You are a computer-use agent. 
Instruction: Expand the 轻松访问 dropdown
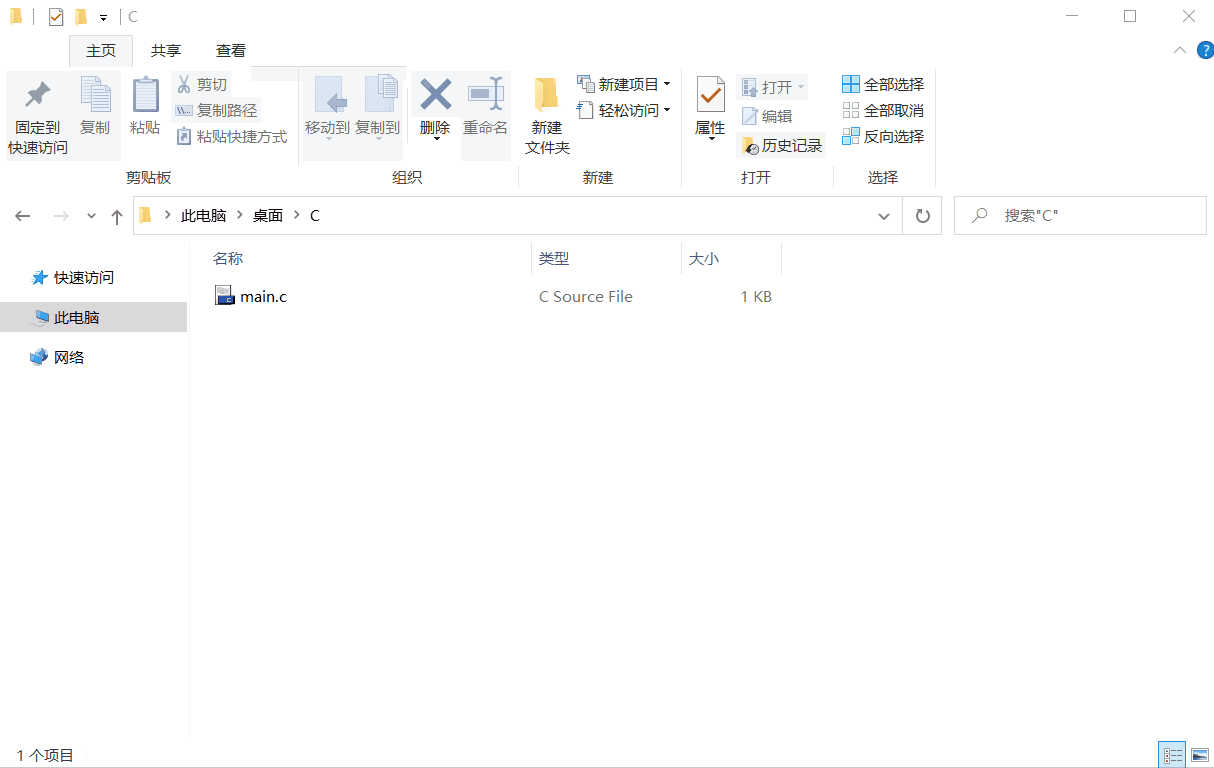pos(667,110)
